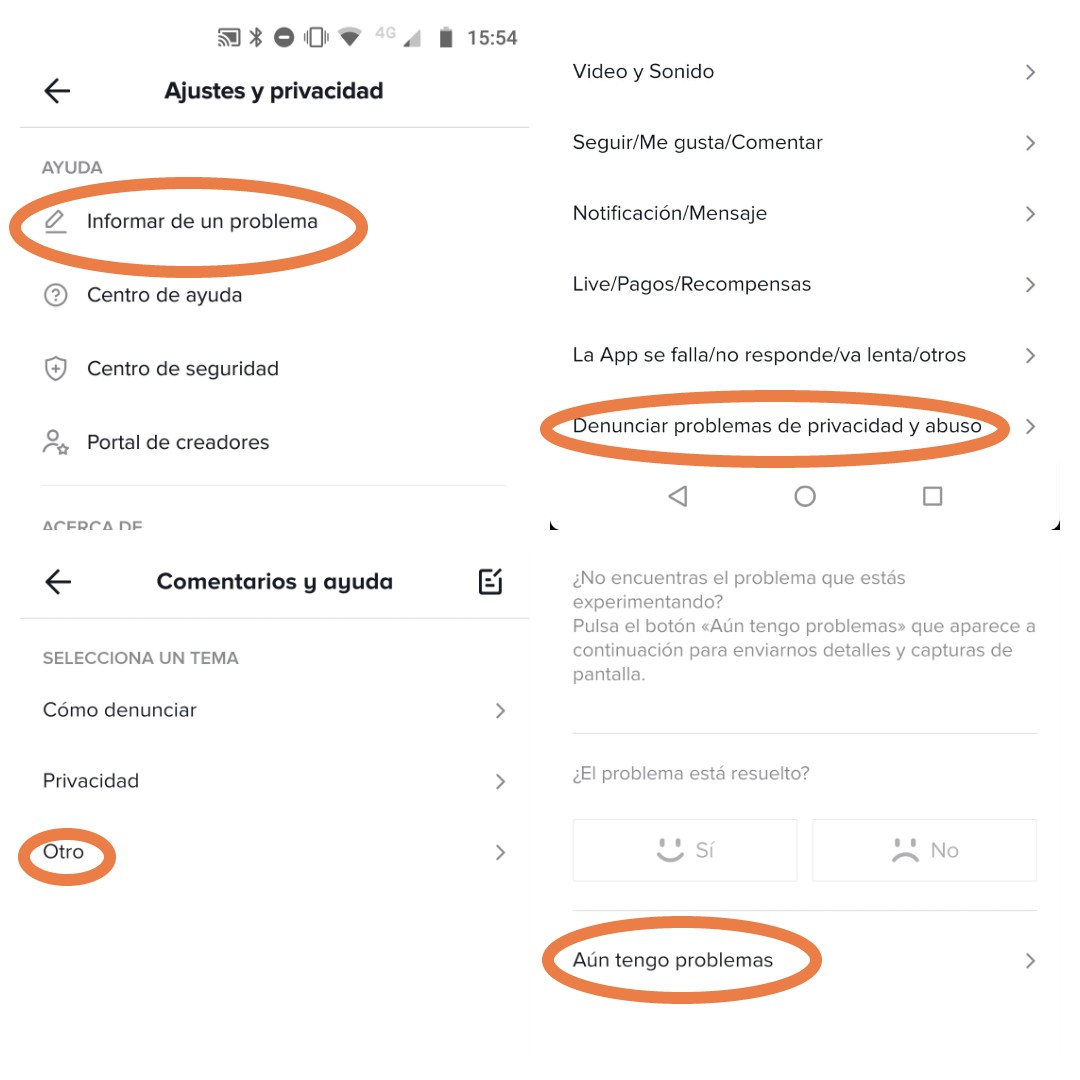Tap the Android back triangle button
Screen dimensions: 1080x1080
tap(678, 496)
